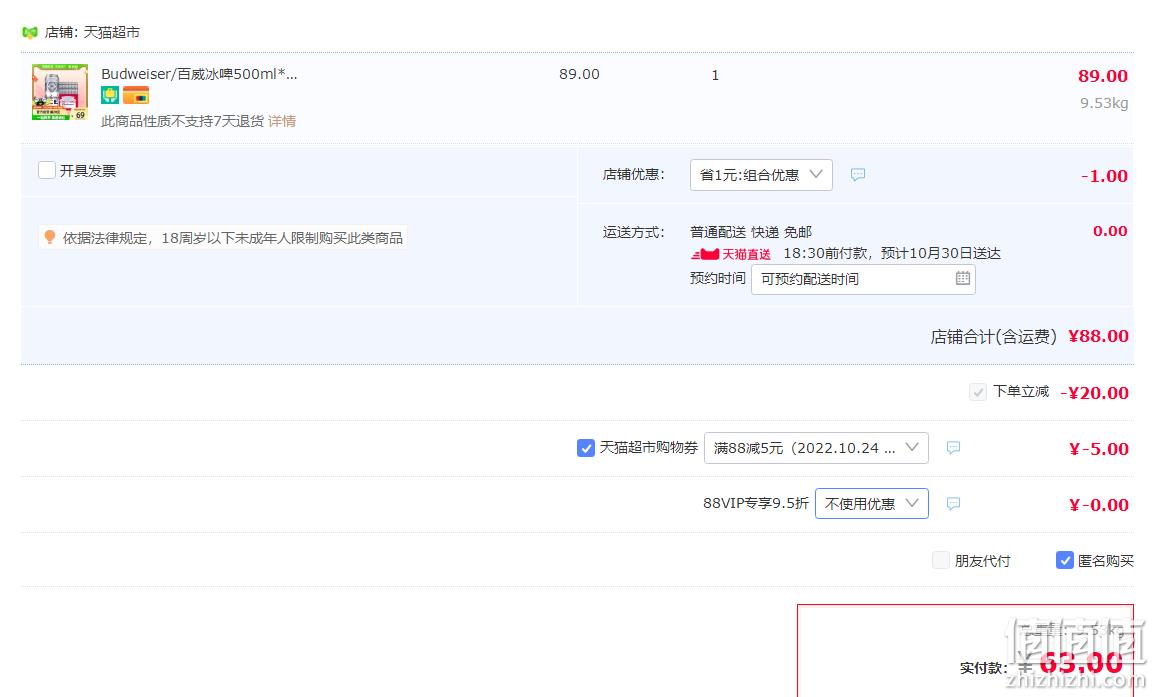Viewport: 1155px width, 697px height.
Task: Open the 店铺优惠 store discount dropdown
Action: click(x=761, y=175)
